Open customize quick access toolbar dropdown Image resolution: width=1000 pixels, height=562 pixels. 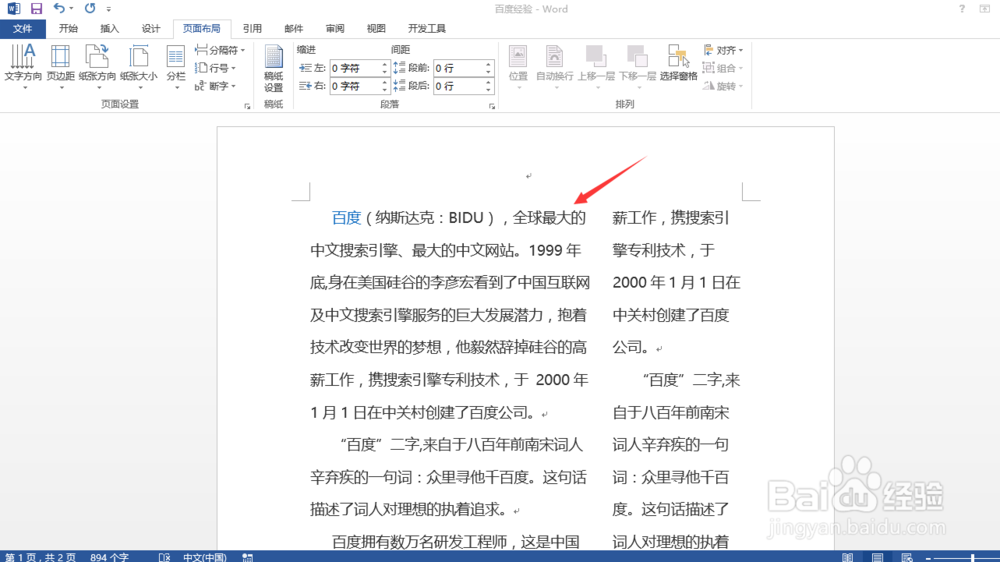pos(109,9)
